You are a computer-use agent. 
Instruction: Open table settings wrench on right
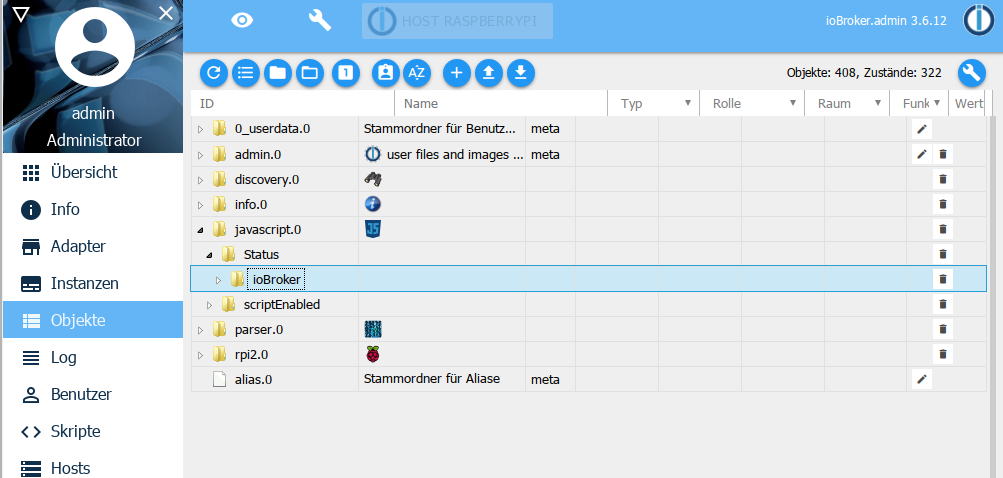972,73
